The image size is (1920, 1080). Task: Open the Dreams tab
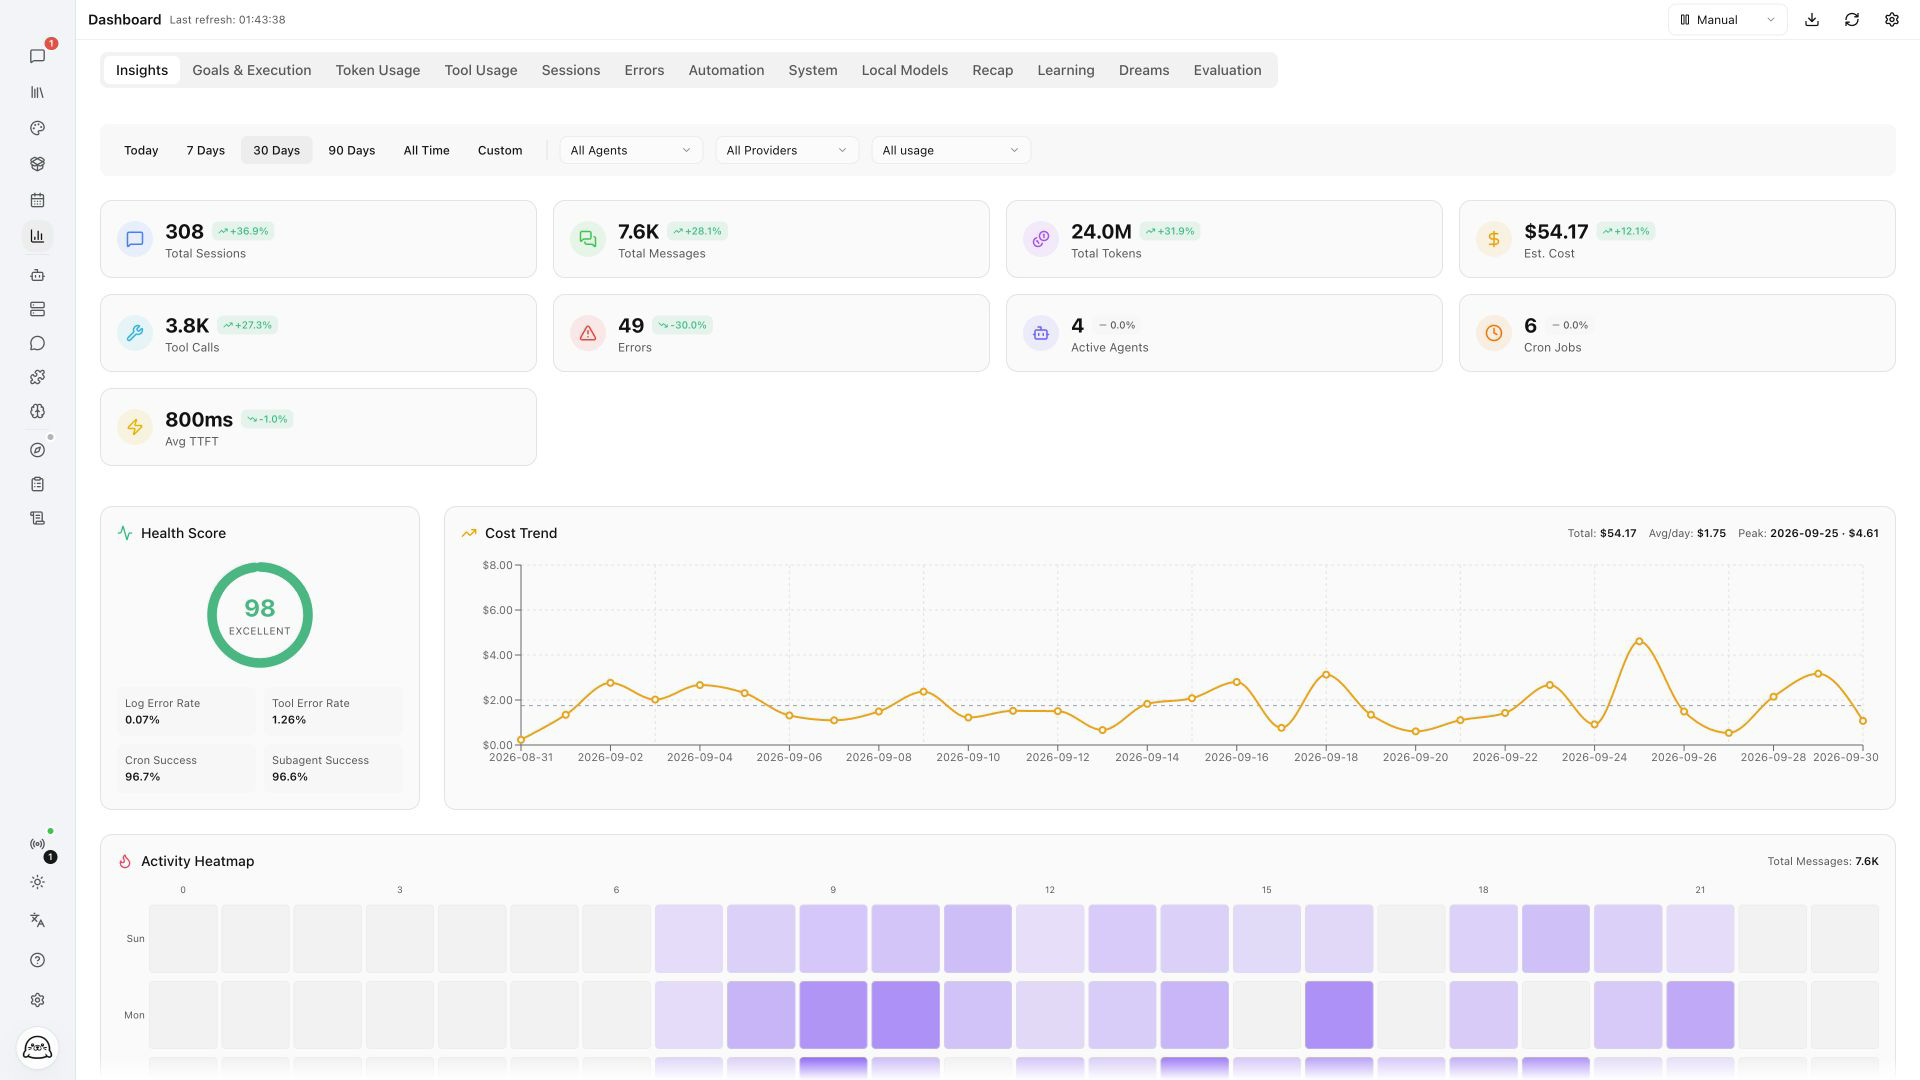1144,70
